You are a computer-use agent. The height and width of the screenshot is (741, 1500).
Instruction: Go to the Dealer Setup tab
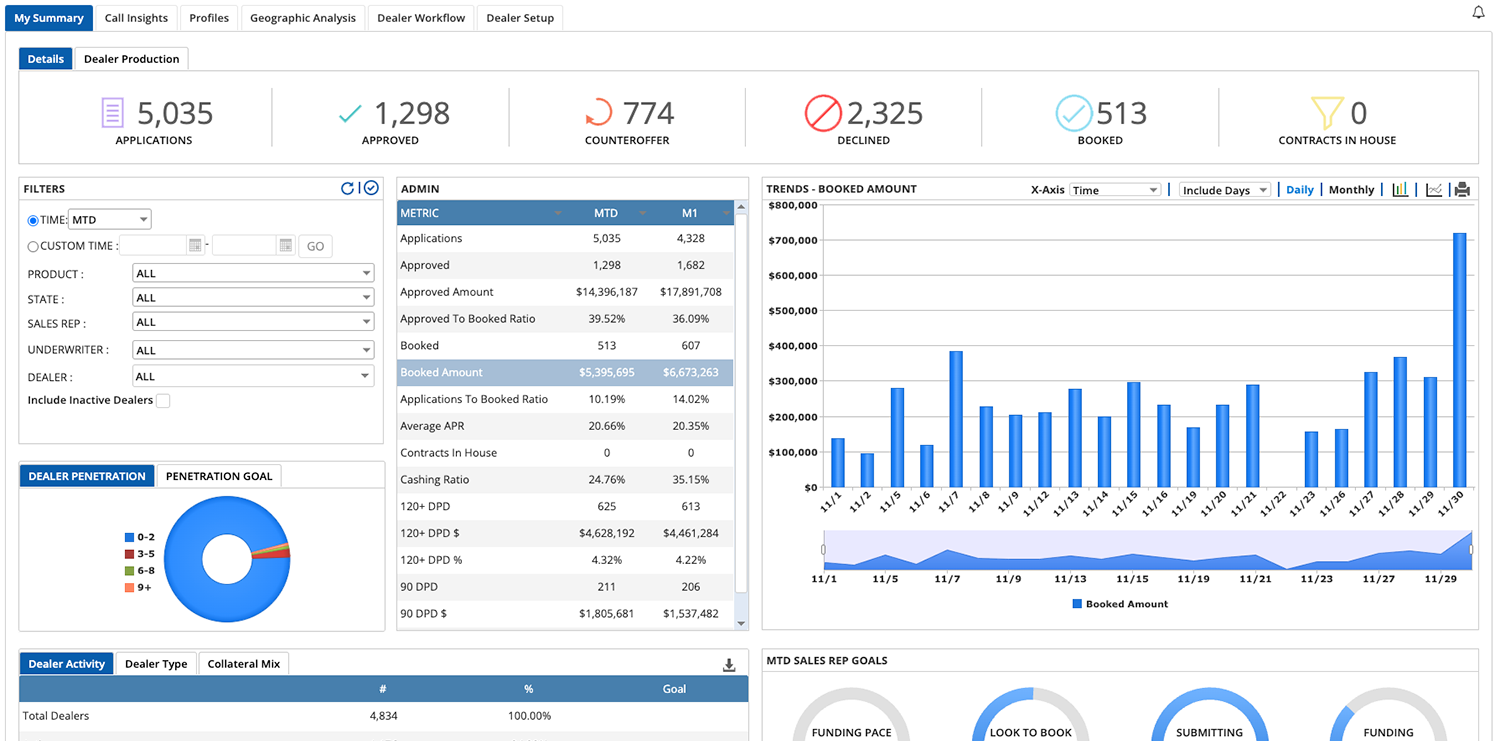coord(520,18)
